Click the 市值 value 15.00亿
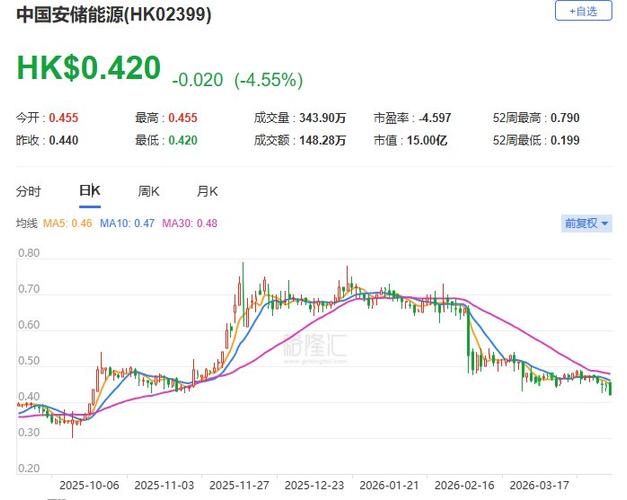This screenshot has height=500, width=627. click(427, 140)
